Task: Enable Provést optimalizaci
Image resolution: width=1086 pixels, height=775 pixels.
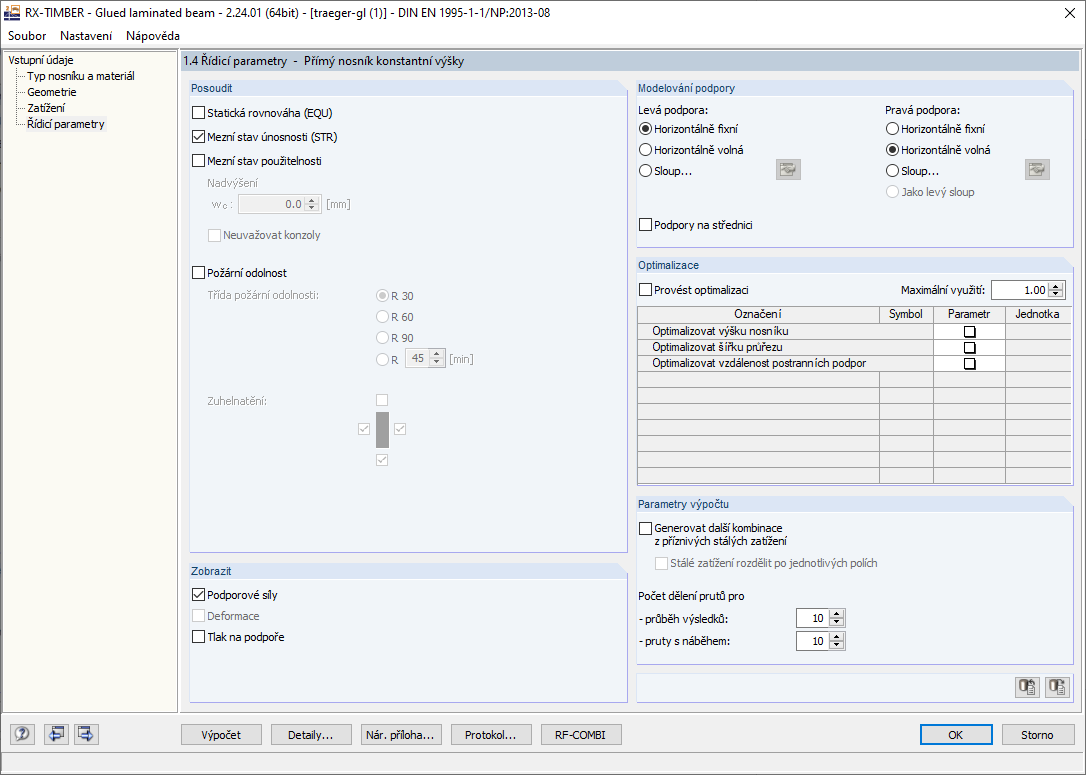Action: tap(646, 288)
